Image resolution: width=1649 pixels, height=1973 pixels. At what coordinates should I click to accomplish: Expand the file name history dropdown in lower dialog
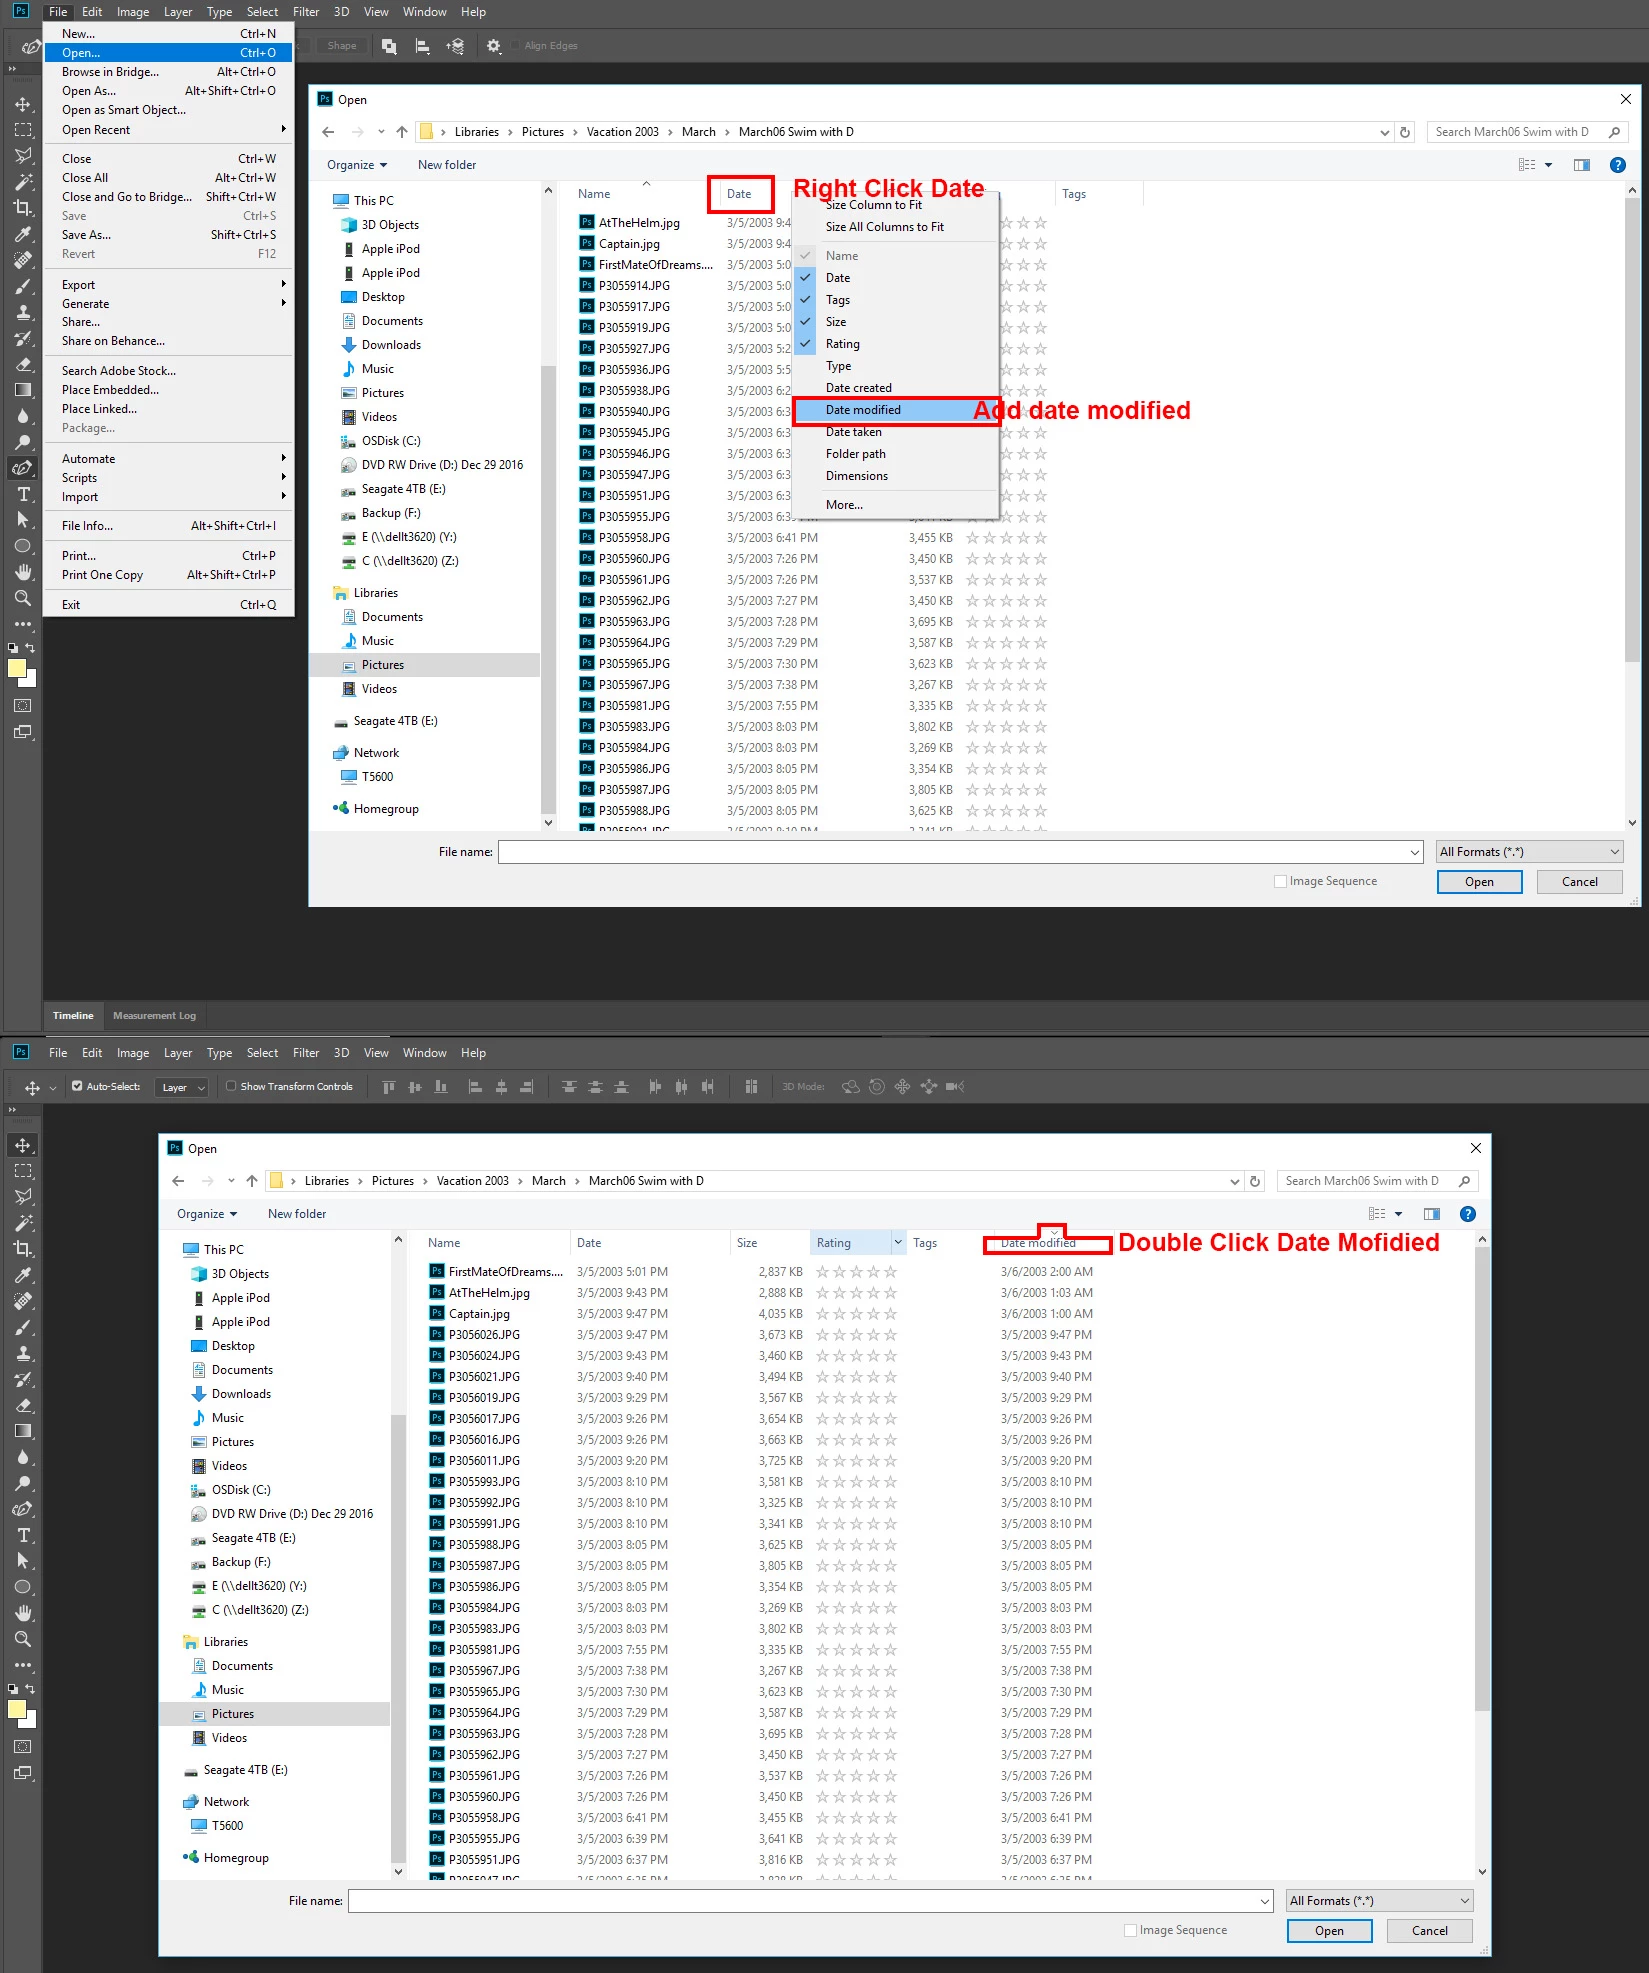1265,1901
